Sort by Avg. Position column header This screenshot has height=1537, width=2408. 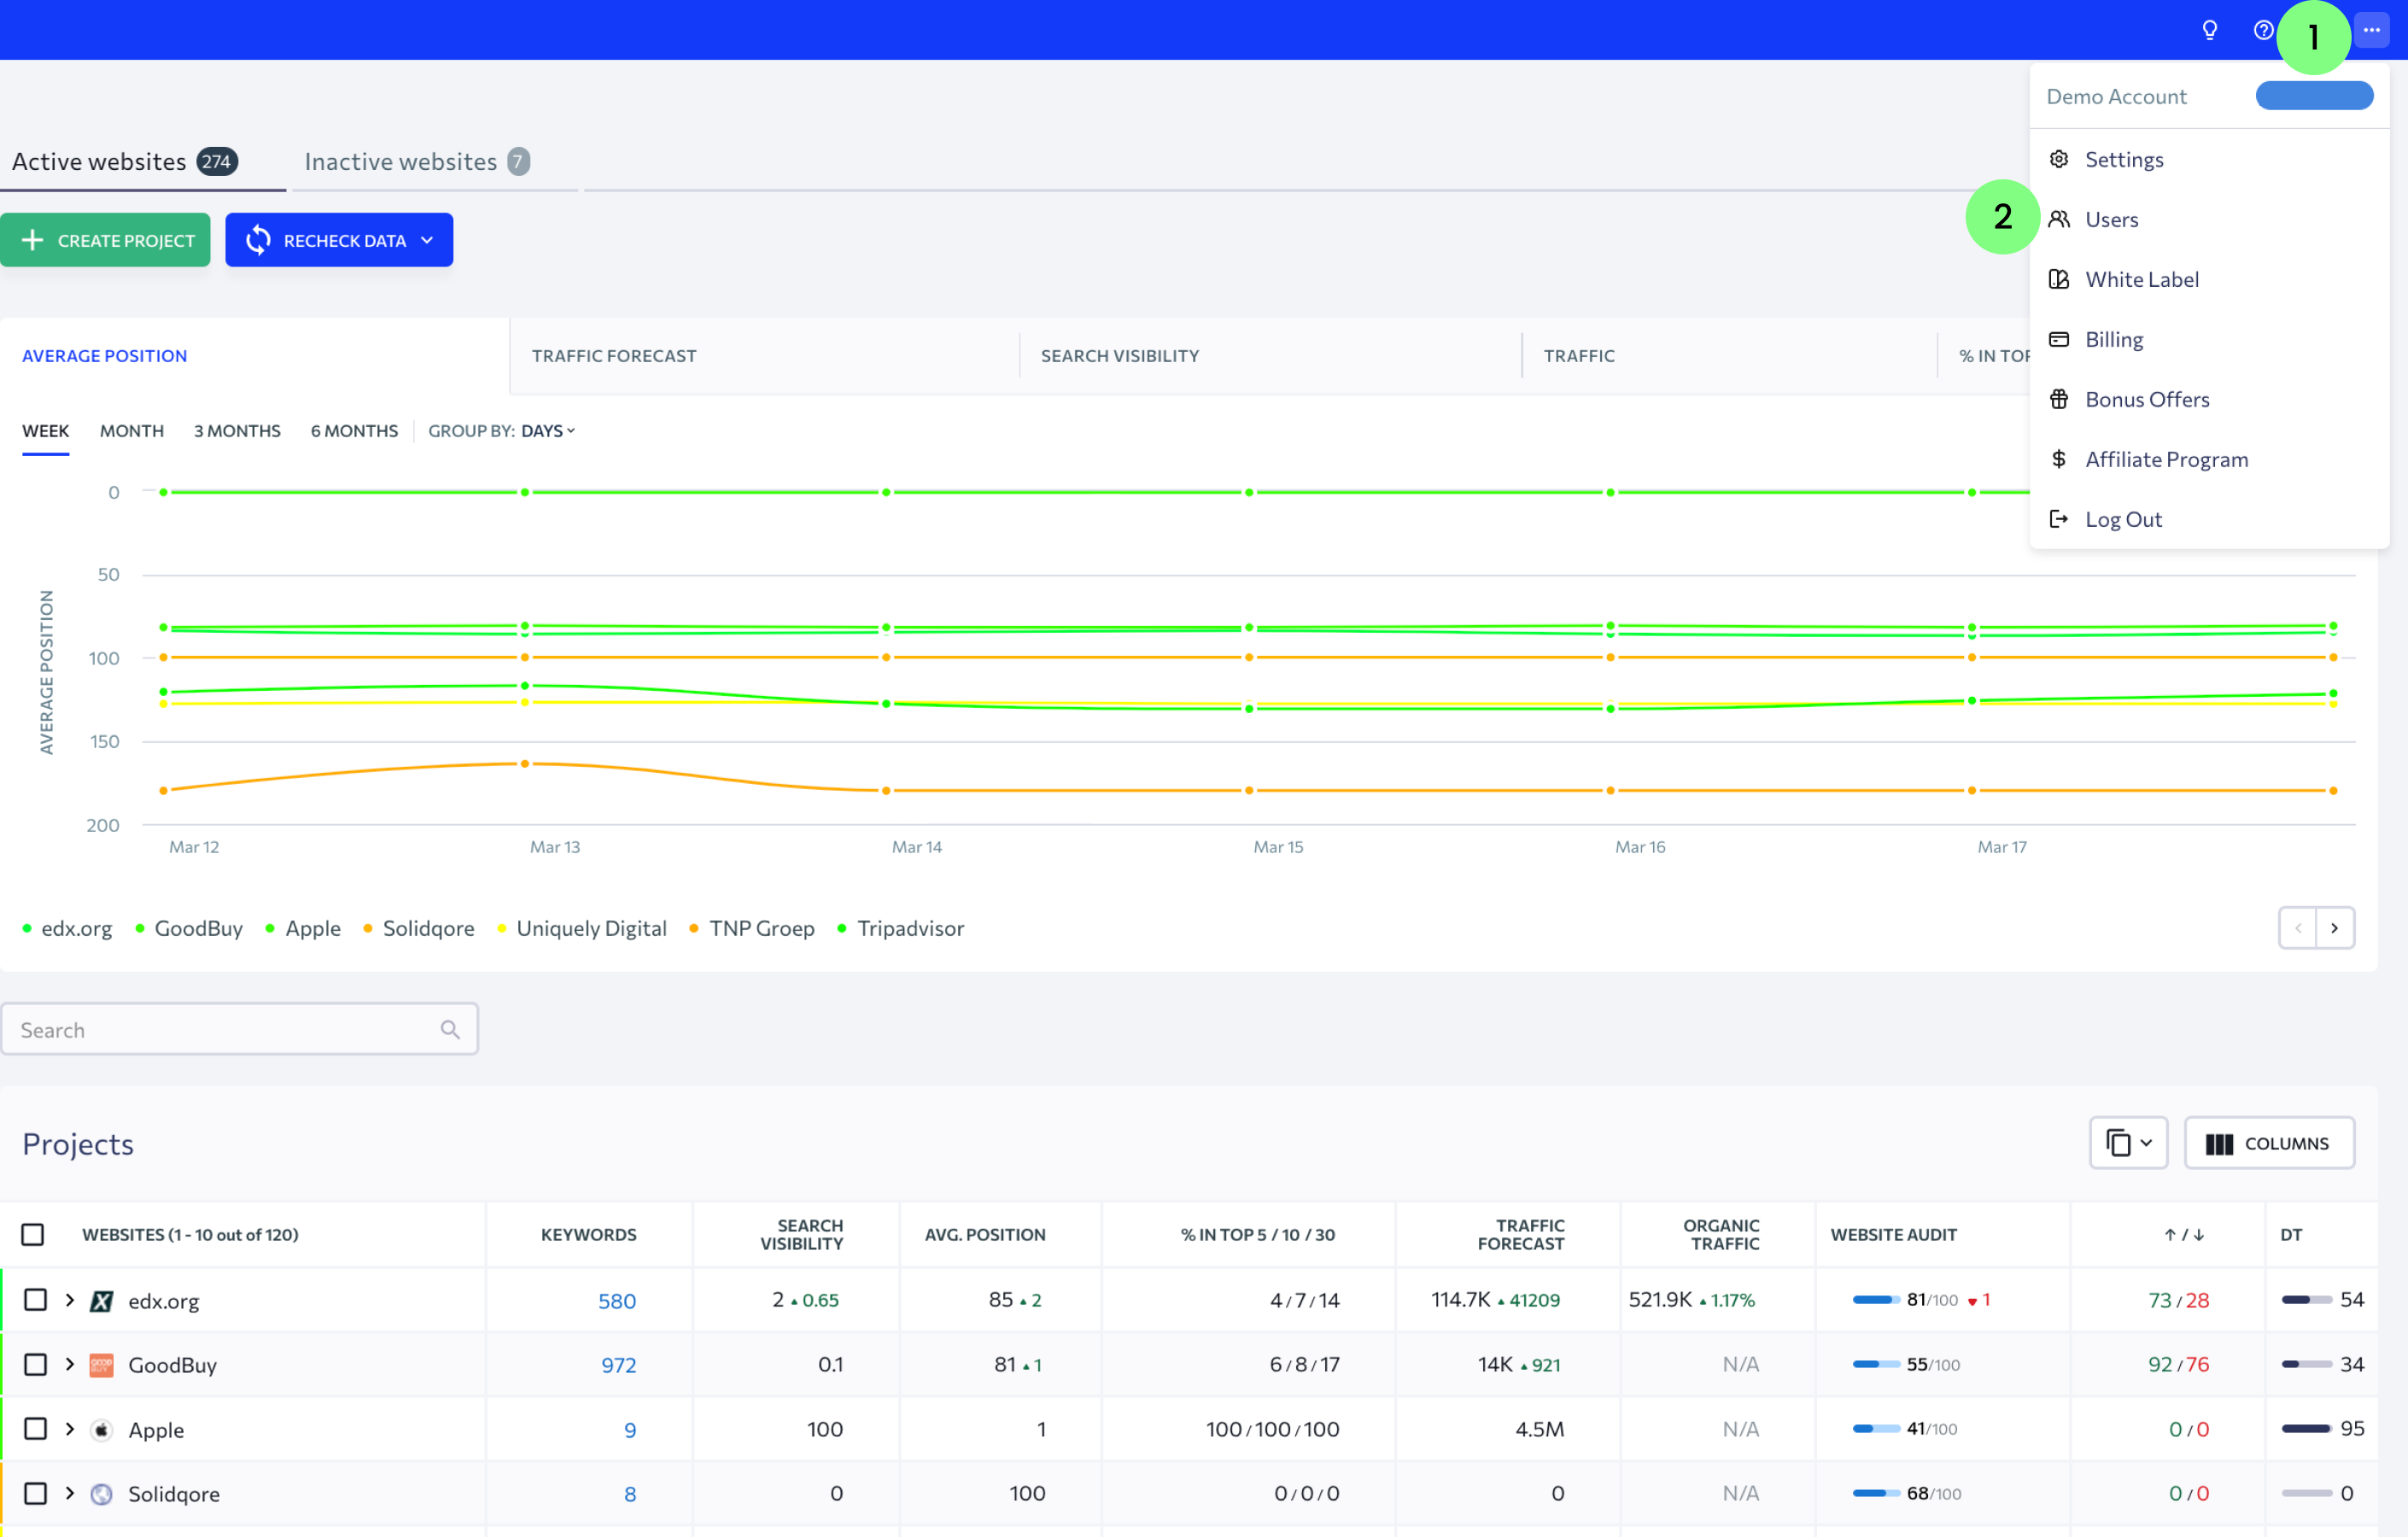(x=984, y=1234)
